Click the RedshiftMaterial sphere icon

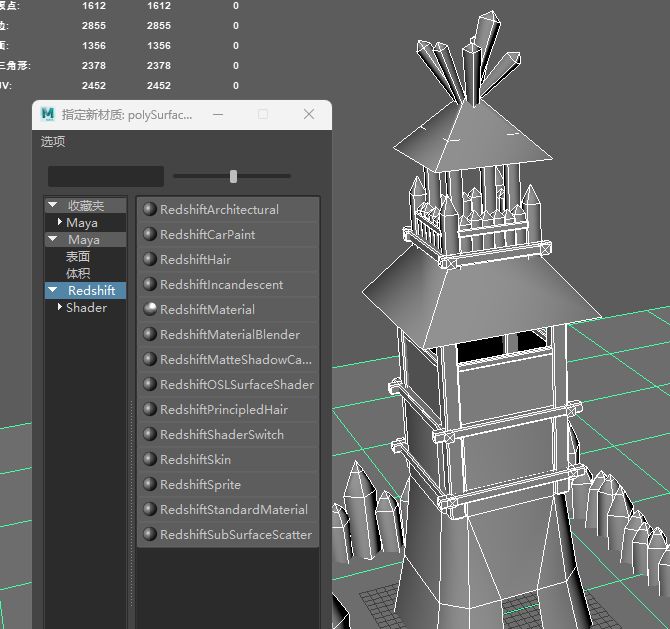[x=150, y=309]
